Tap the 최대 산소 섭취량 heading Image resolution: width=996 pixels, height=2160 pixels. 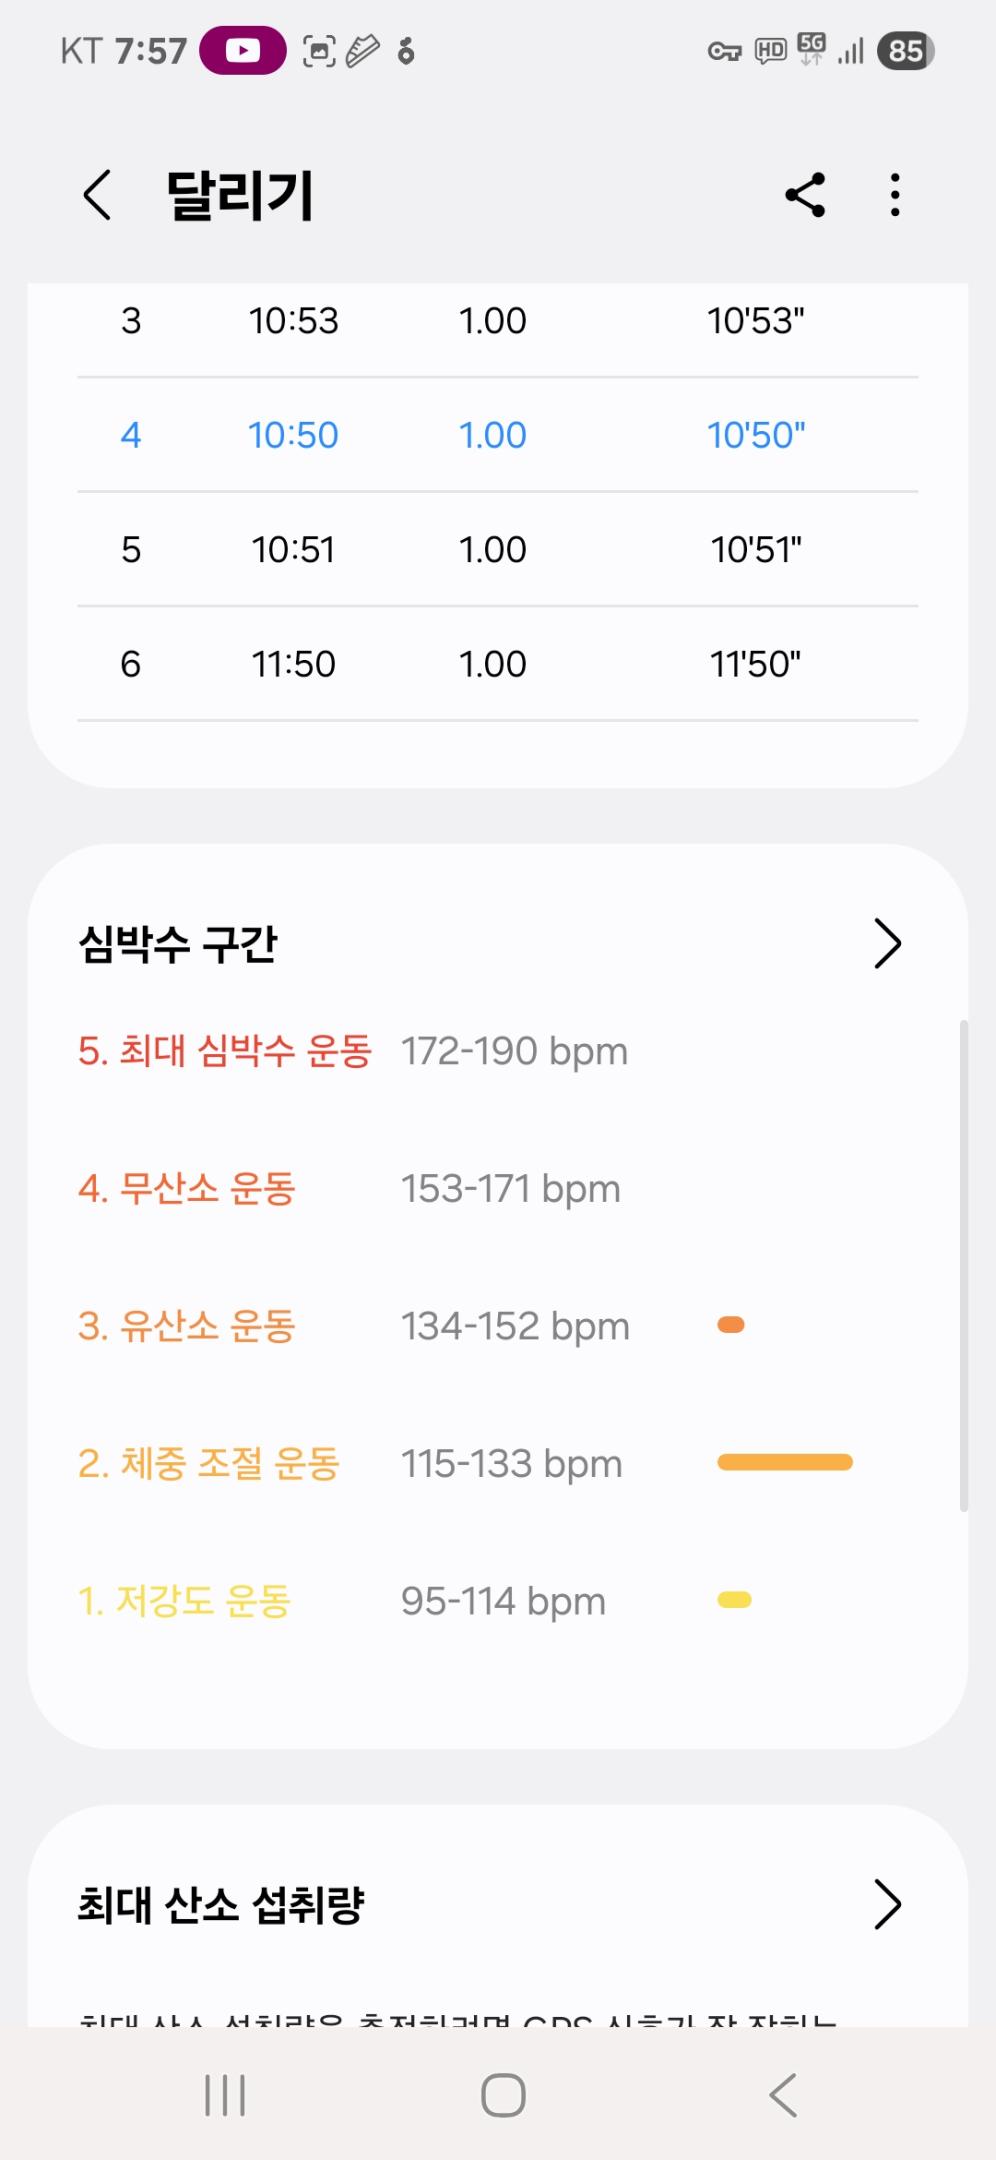click(221, 1904)
